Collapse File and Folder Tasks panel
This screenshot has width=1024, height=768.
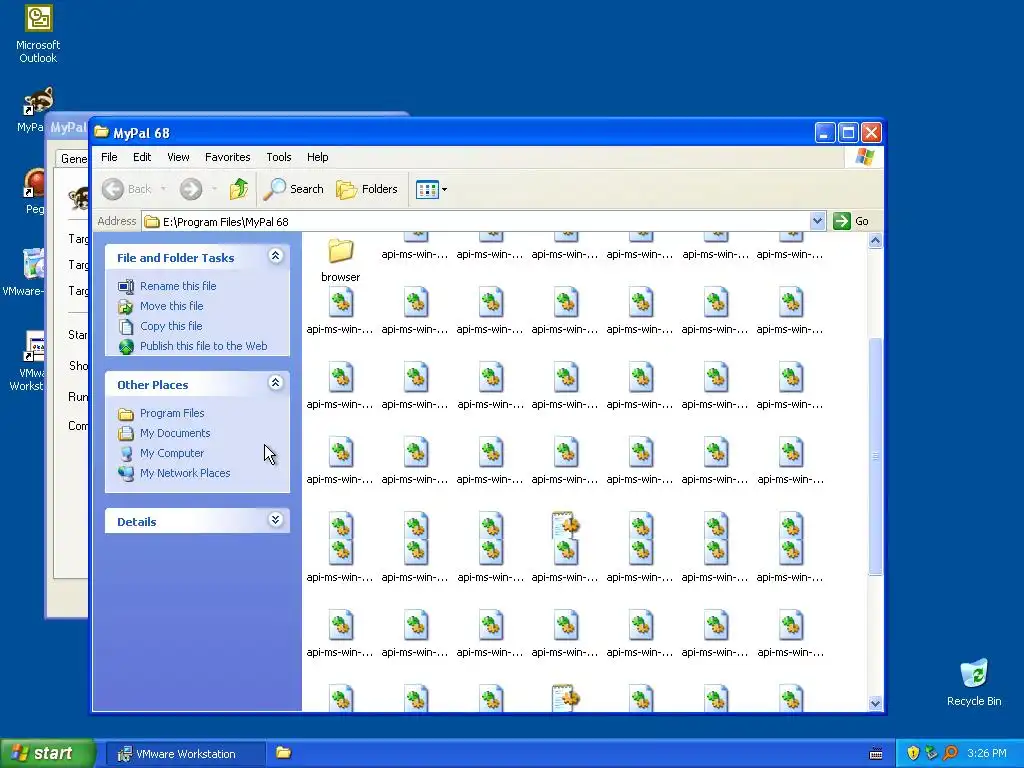[x=276, y=256]
